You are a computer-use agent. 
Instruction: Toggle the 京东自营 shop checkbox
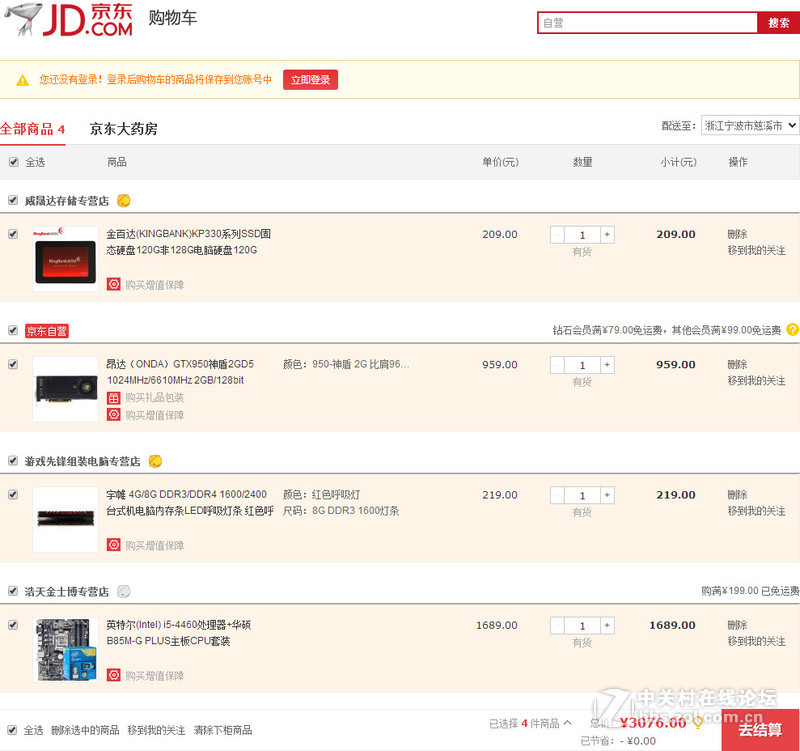coord(13,331)
